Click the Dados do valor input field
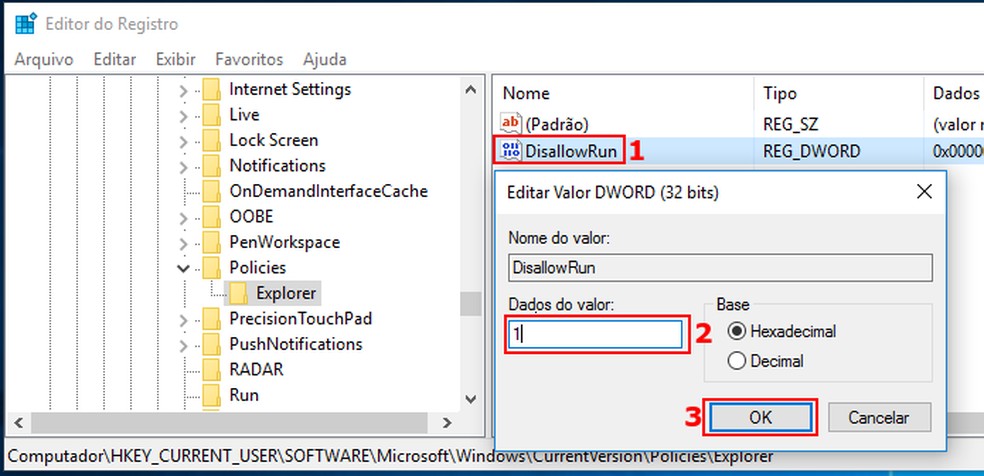The height and width of the screenshot is (476, 984). 595,335
